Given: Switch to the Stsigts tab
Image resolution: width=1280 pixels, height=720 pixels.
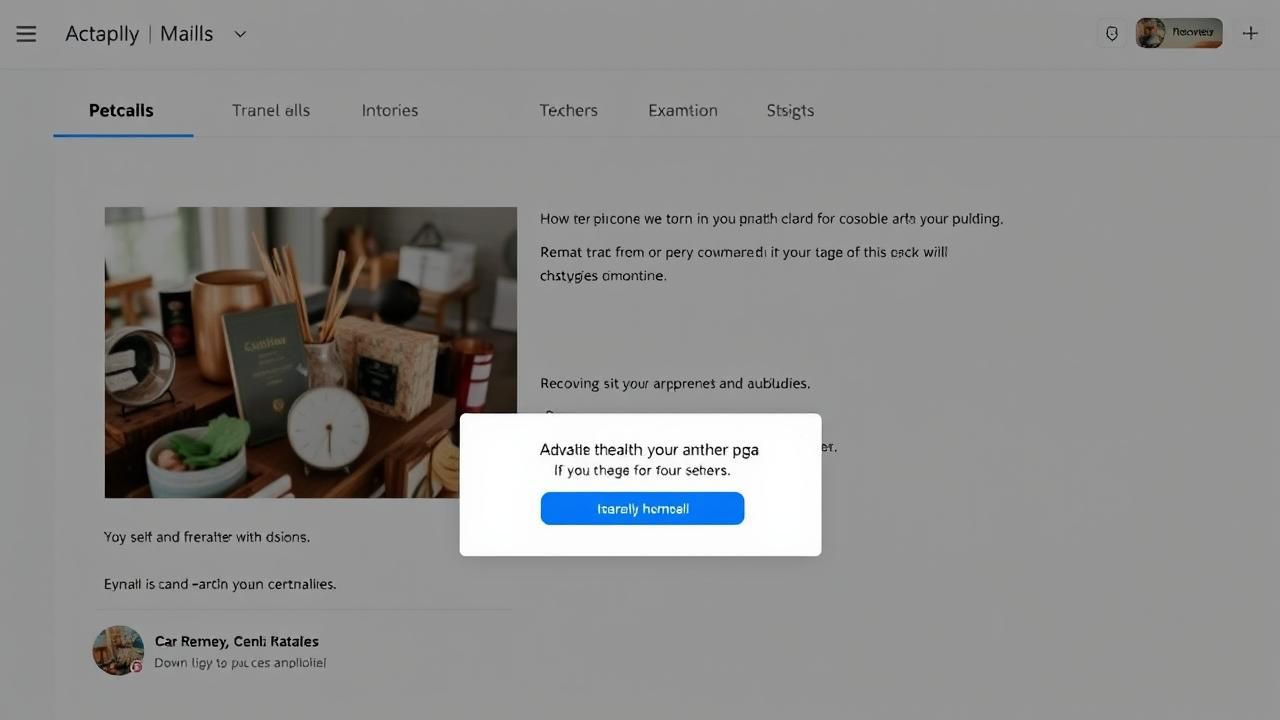Looking at the screenshot, I should (790, 110).
